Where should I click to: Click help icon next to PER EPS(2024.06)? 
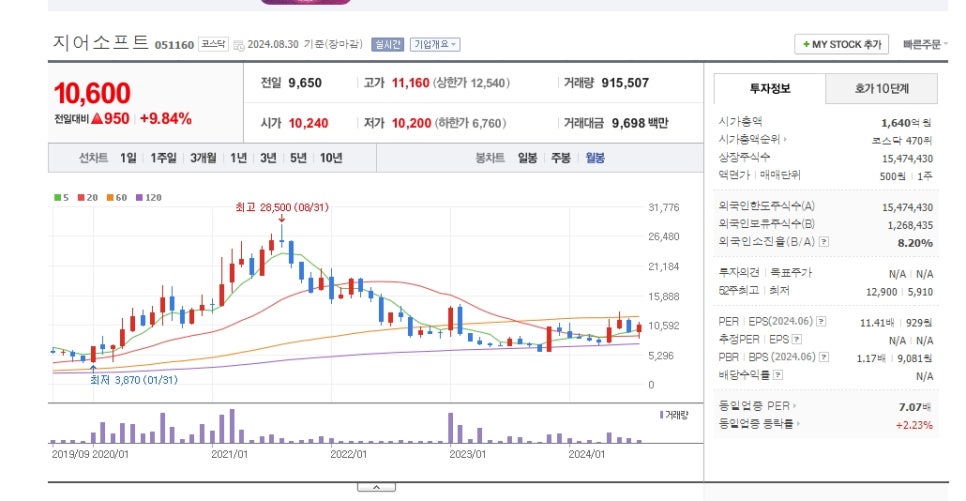click(821, 321)
